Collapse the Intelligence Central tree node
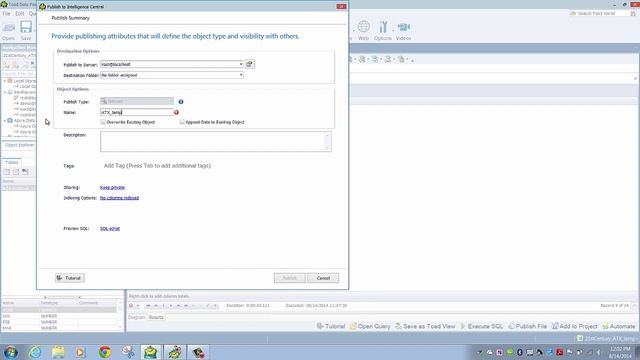Image resolution: width=640 pixels, height=360 pixels. 5,92
